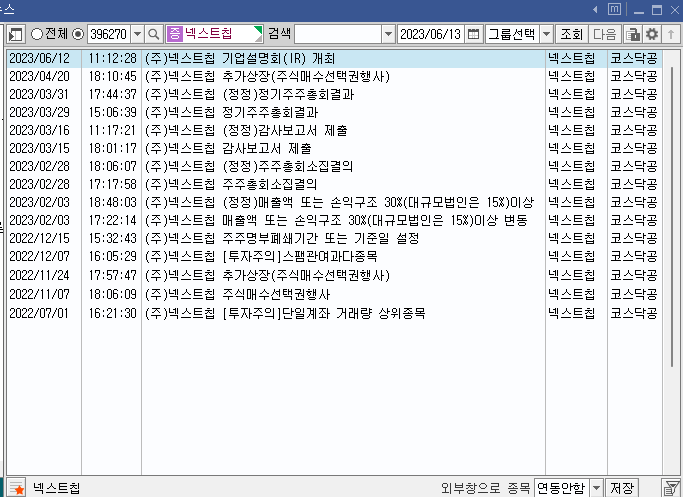683x497 pixels.
Task: Click the magnifier stock search icon
Action: 153,34
